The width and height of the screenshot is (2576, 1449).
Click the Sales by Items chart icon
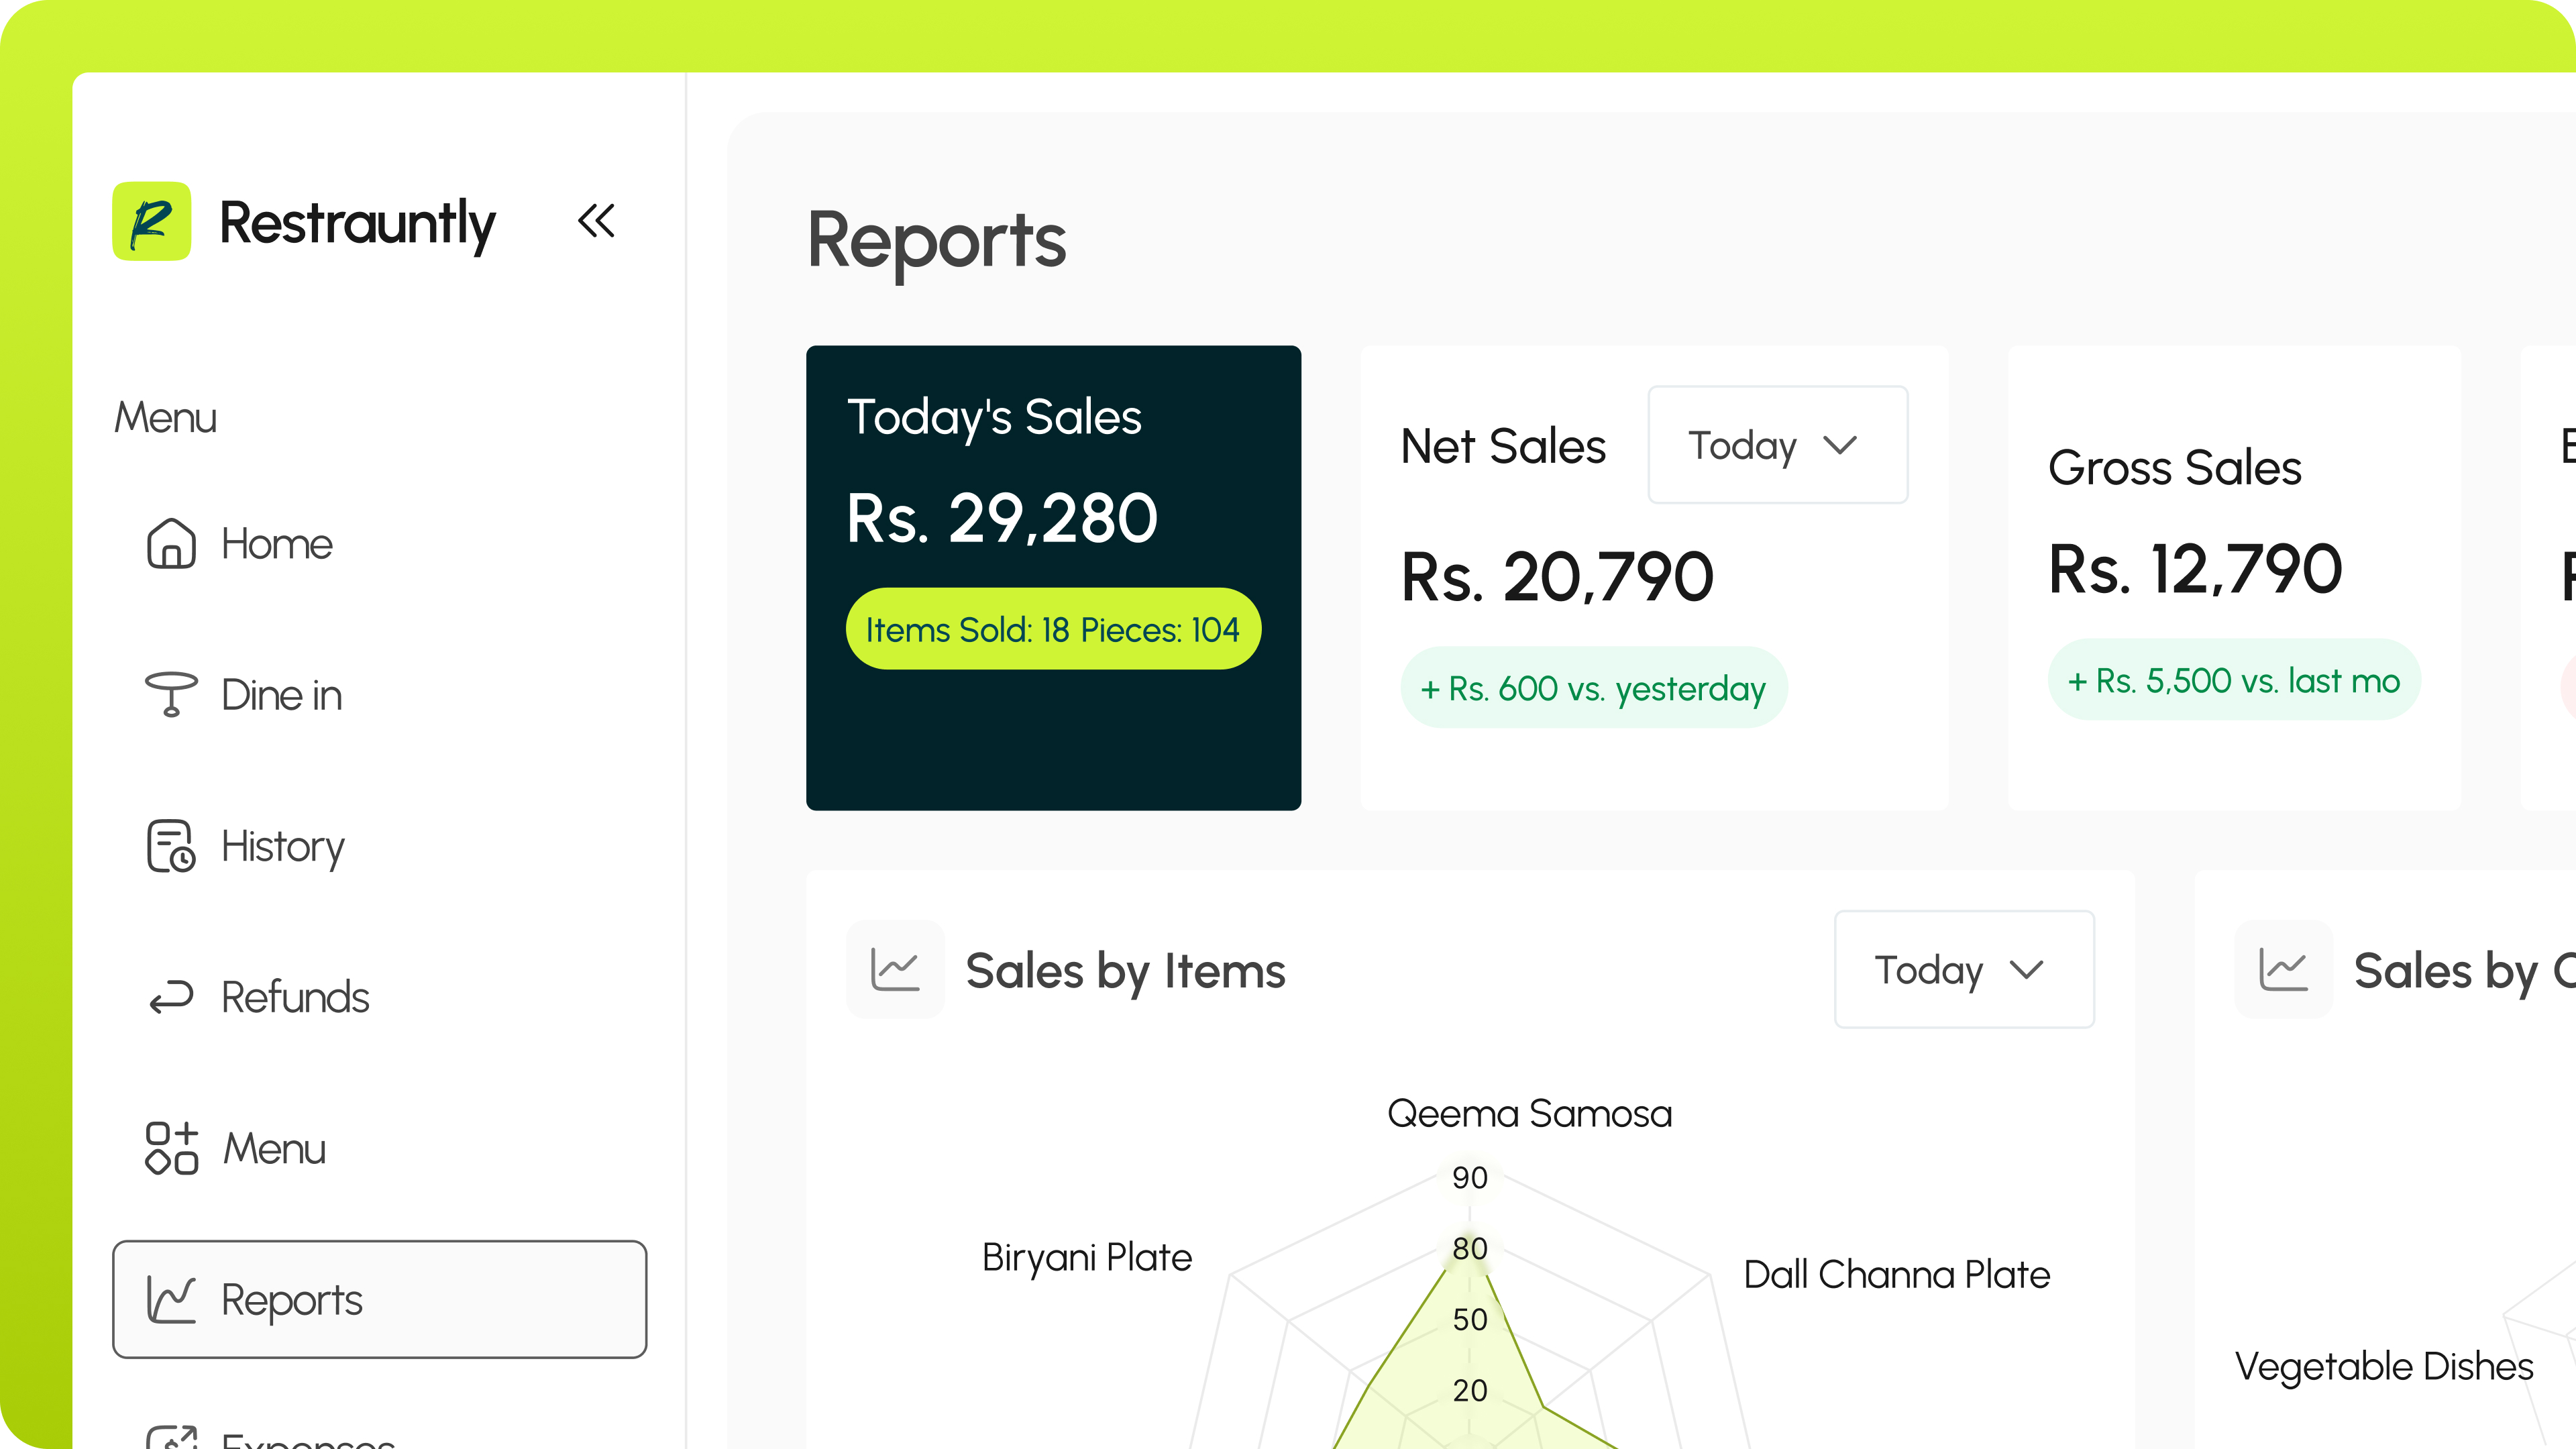tap(895, 970)
